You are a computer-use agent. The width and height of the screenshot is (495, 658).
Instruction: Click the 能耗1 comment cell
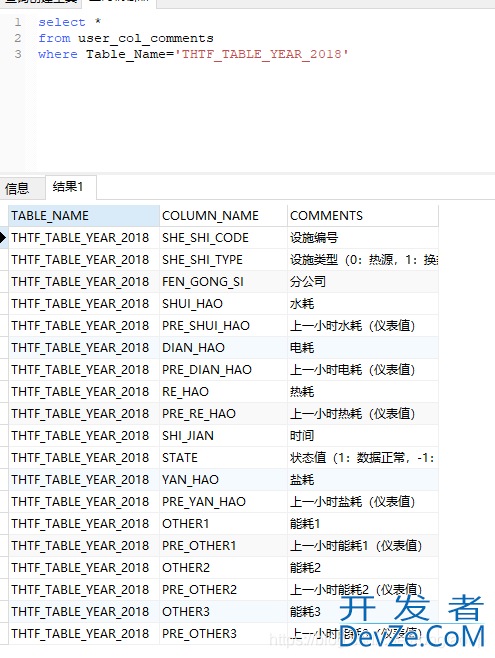tap(363, 524)
